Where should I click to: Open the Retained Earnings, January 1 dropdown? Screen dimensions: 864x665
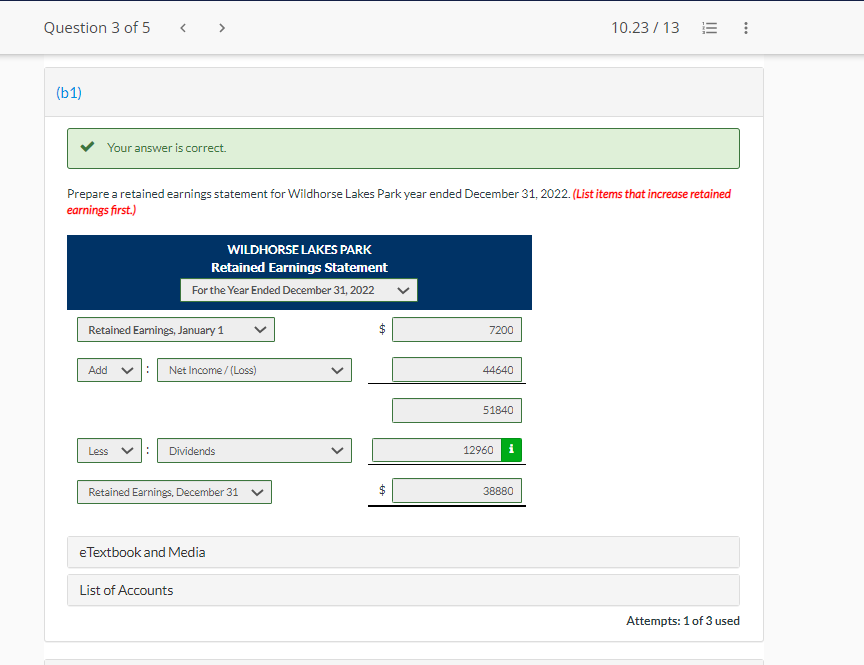point(175,329)
